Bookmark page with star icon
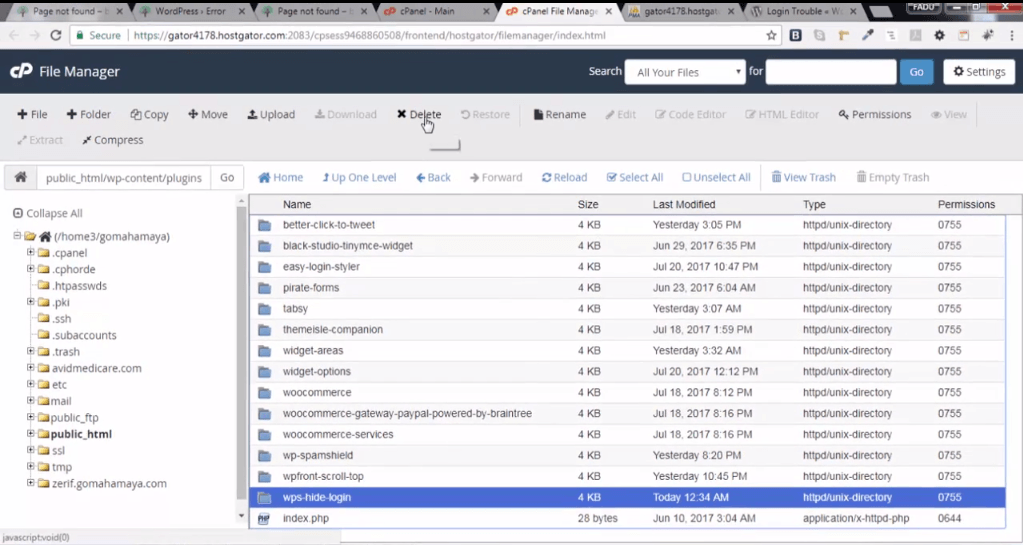 pos(771,35)
